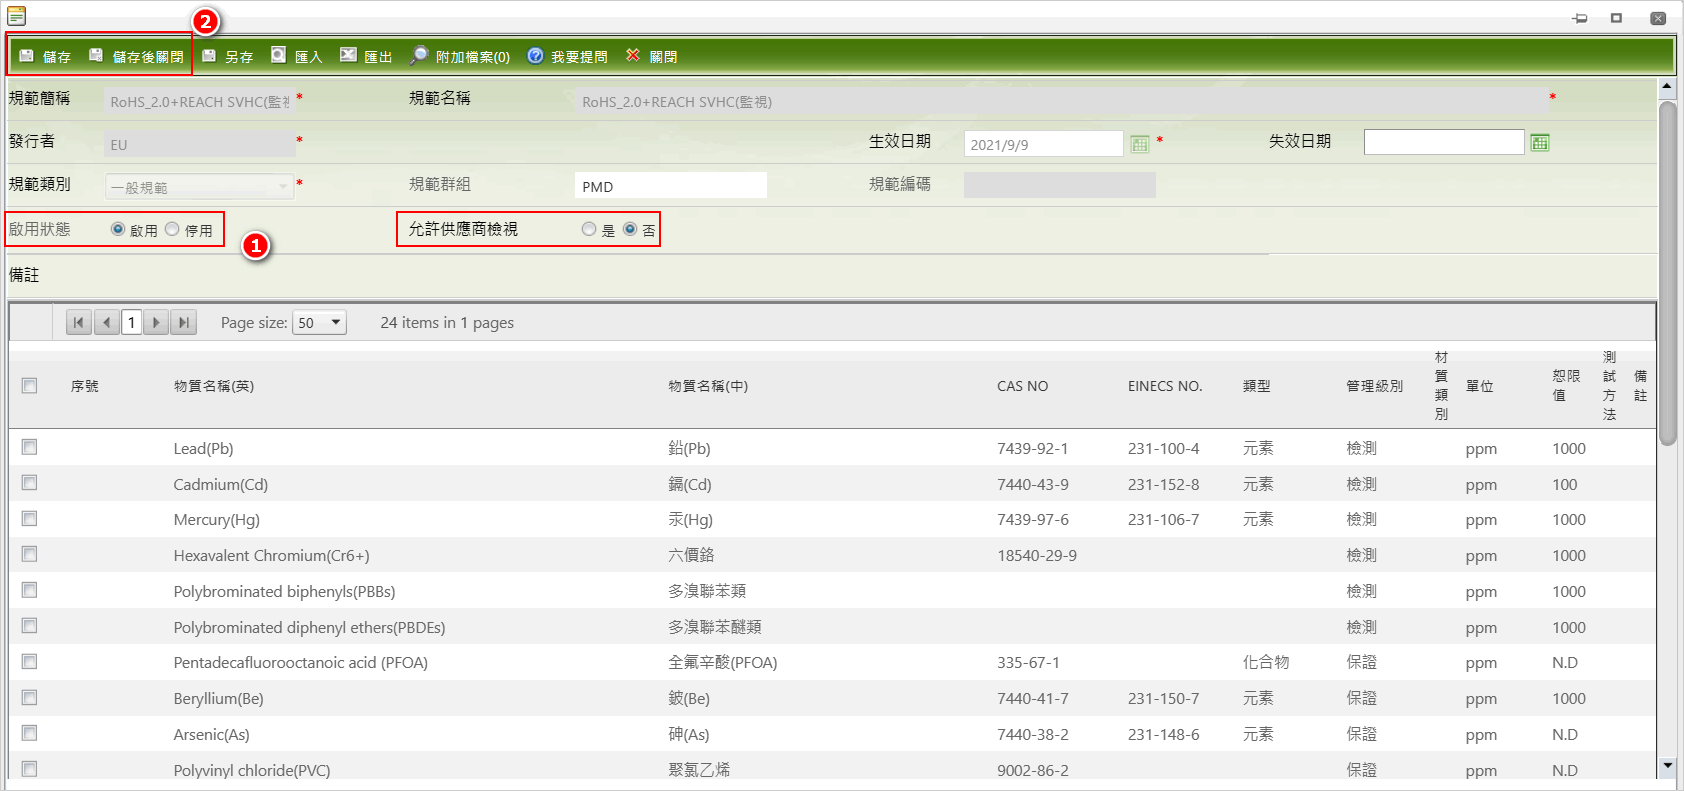Toggle the select-all header checkbox
Image resolution: width=1684 pixels, height=791 pixels.
click(30, 386)
